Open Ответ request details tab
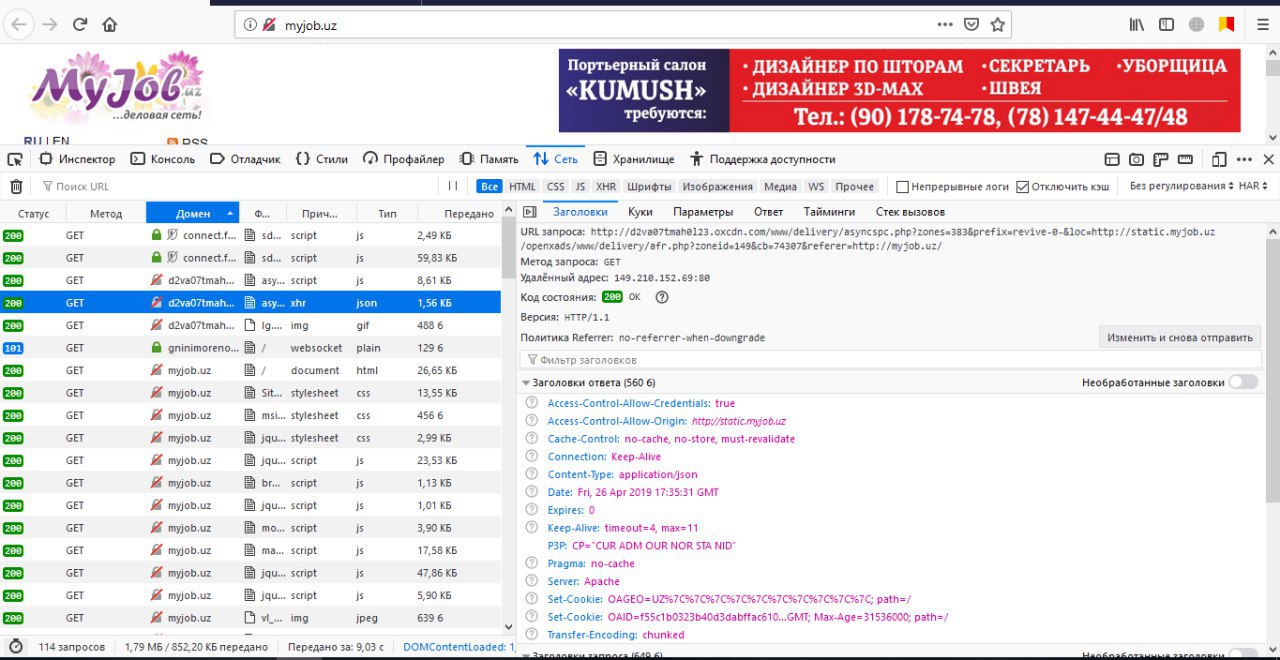 [x=768, y=212]
